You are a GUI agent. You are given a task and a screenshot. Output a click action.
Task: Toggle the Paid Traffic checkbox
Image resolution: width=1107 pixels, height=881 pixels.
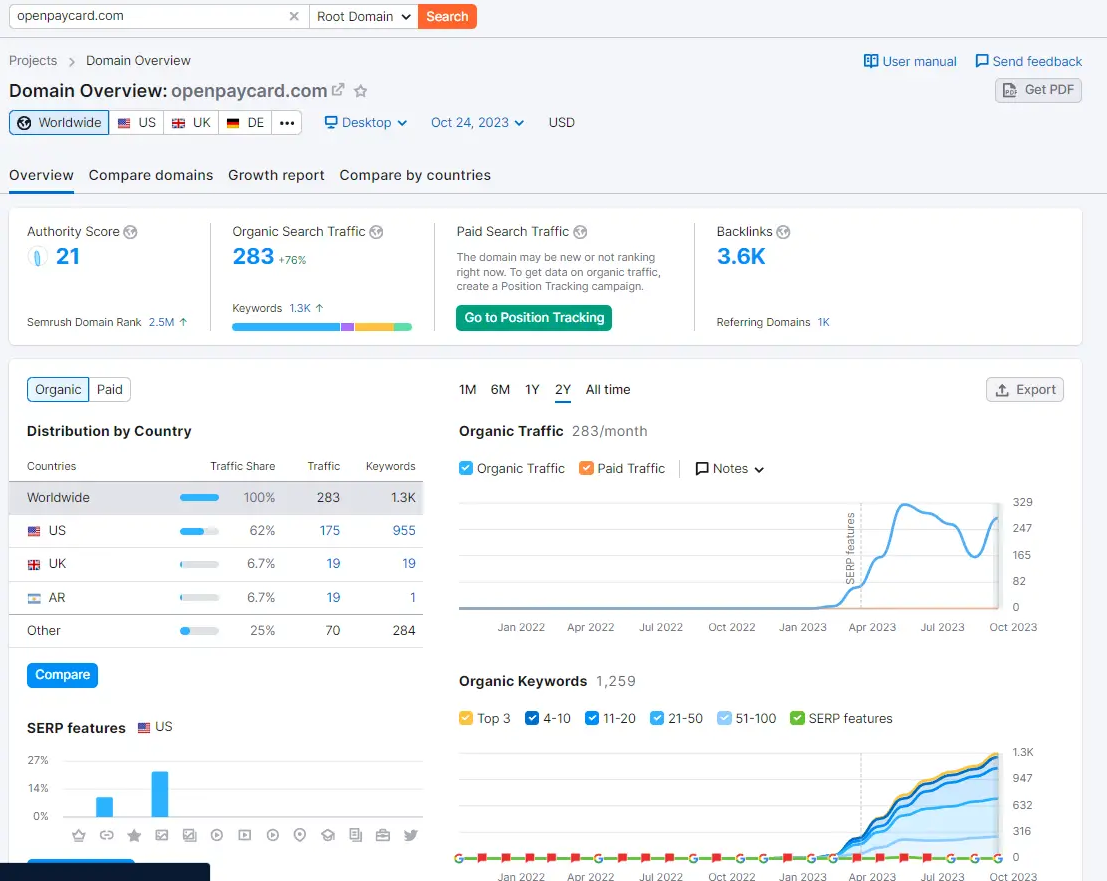pyautogui.click(x=586, y=468)
